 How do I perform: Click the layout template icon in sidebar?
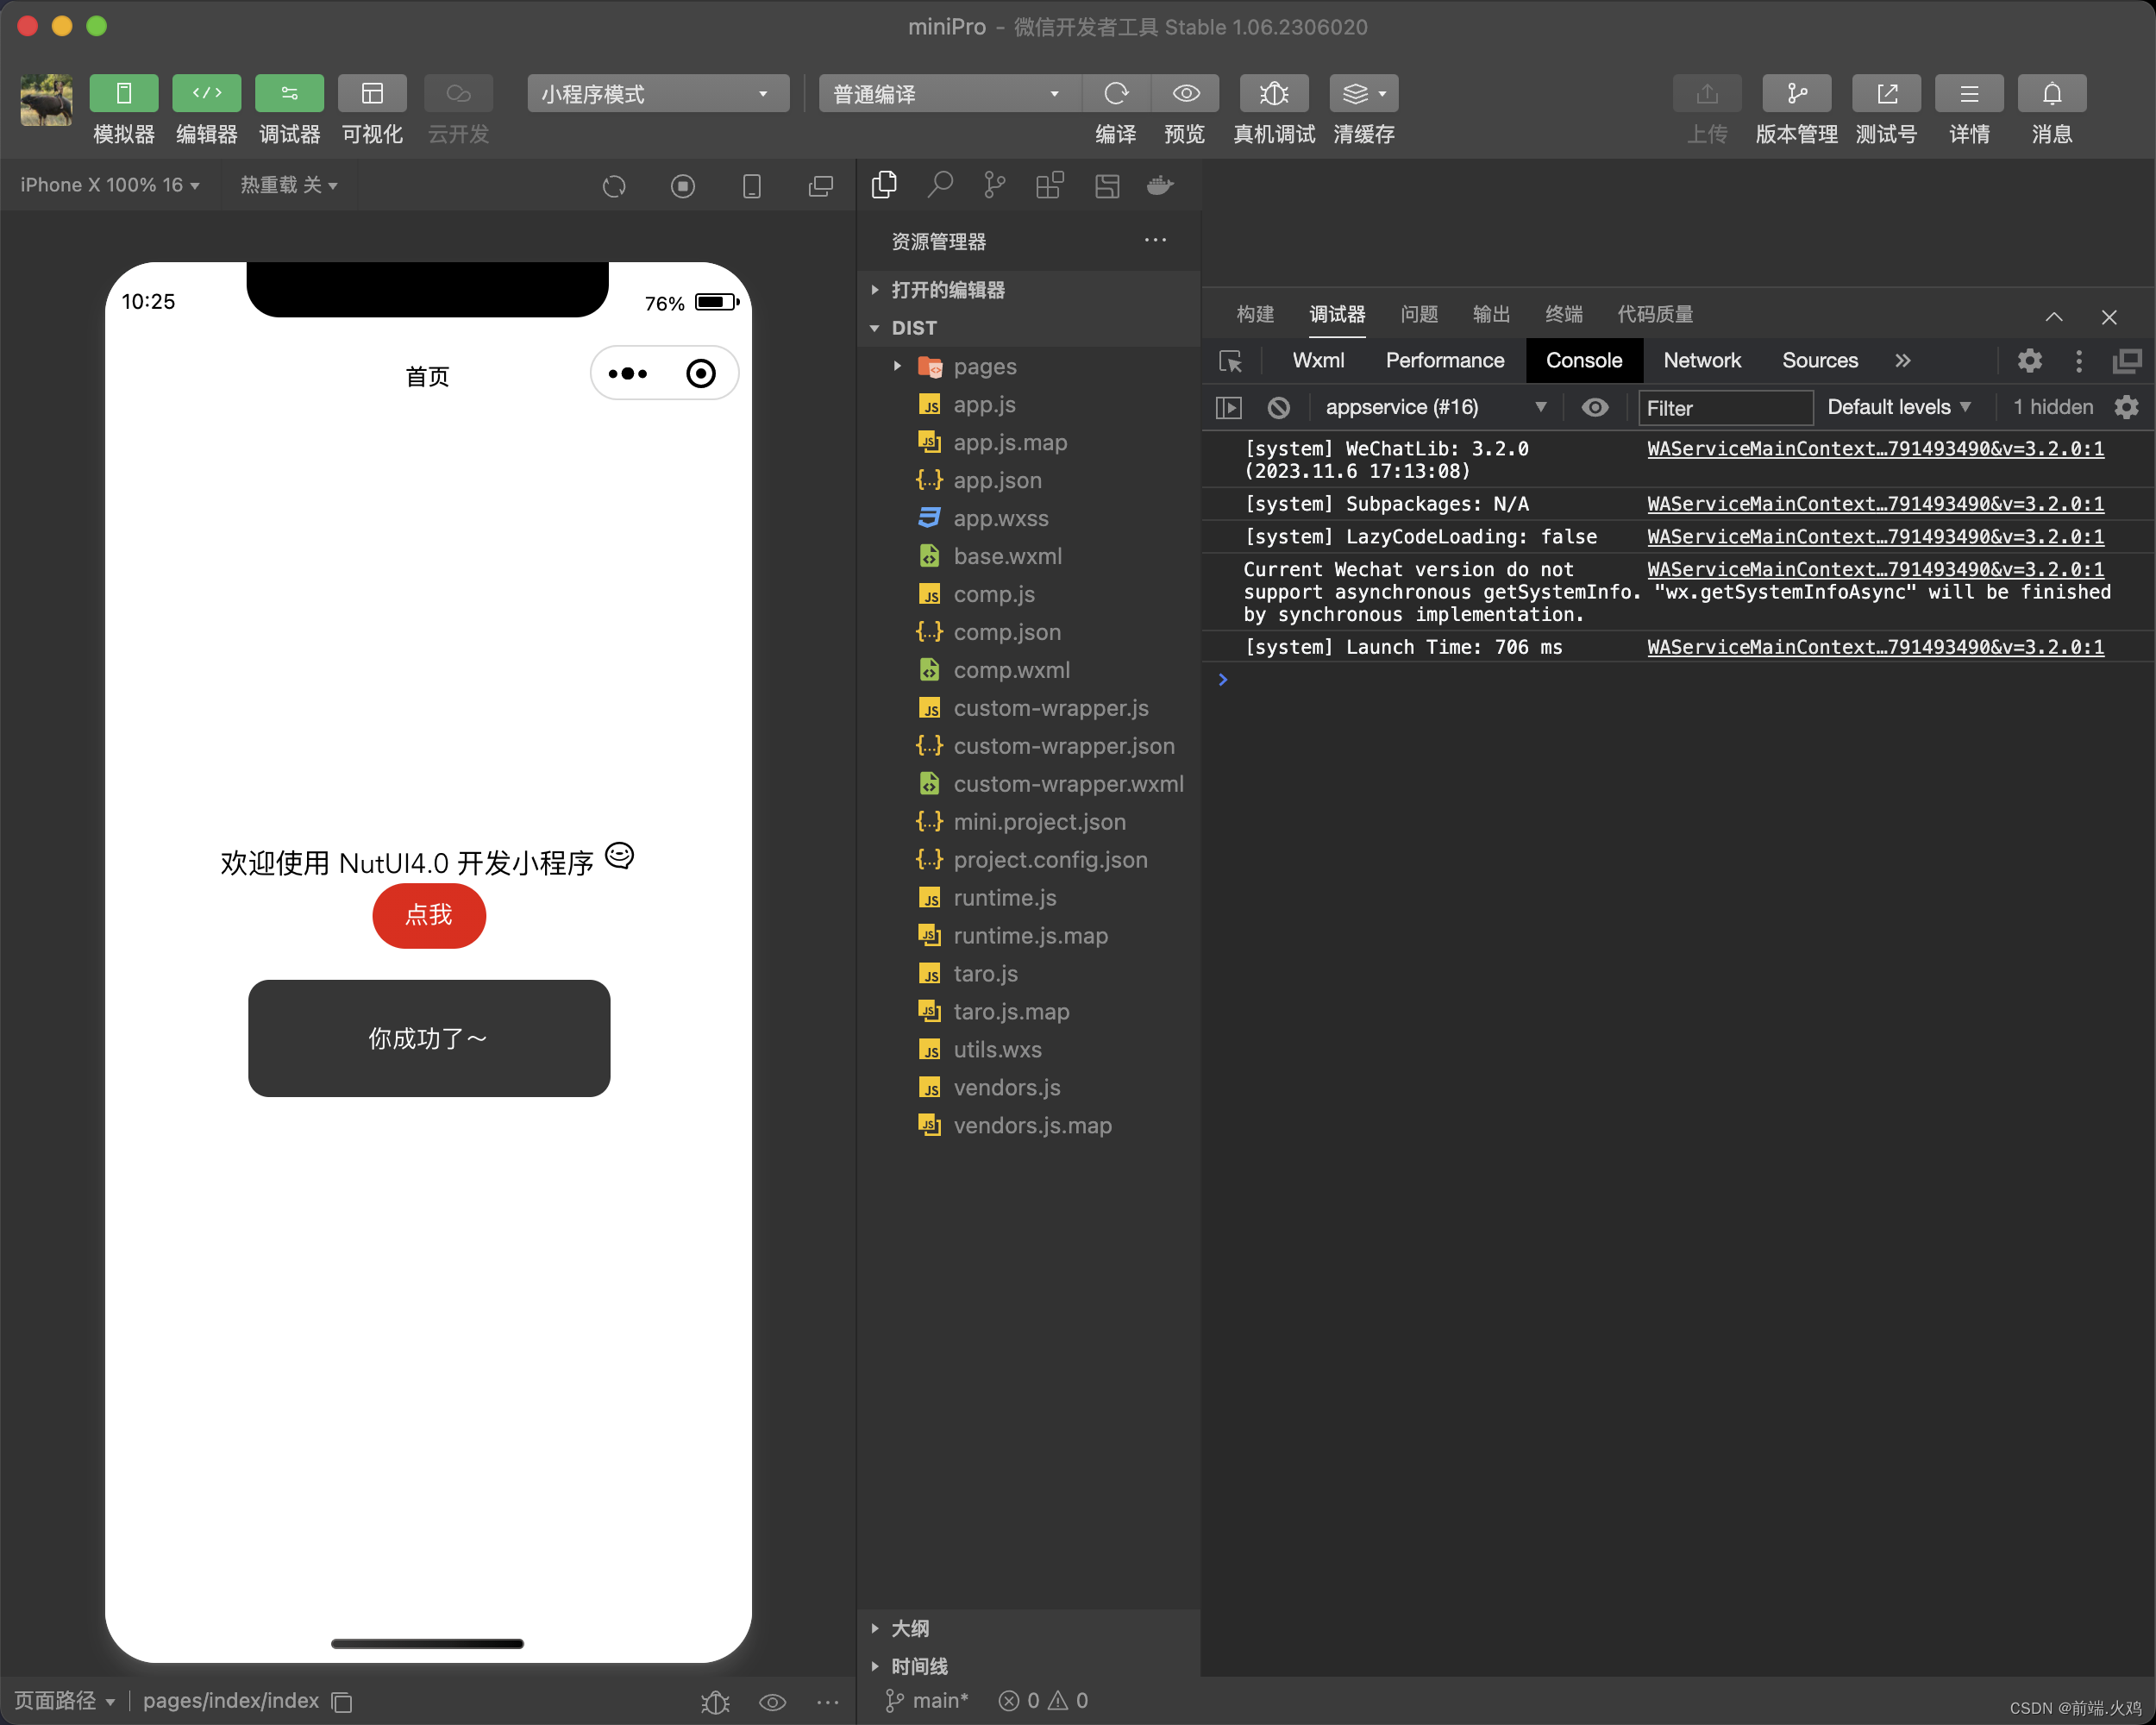click(1107, 185)
